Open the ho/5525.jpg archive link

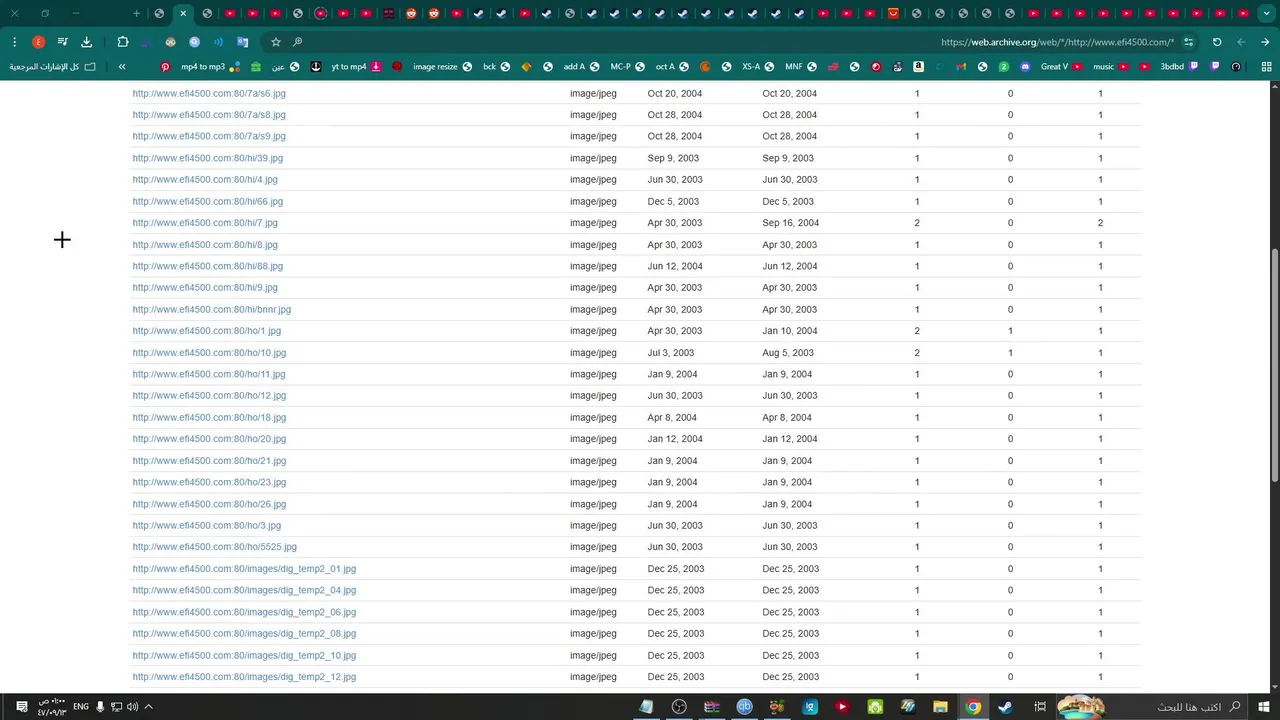tap(214, 547)
